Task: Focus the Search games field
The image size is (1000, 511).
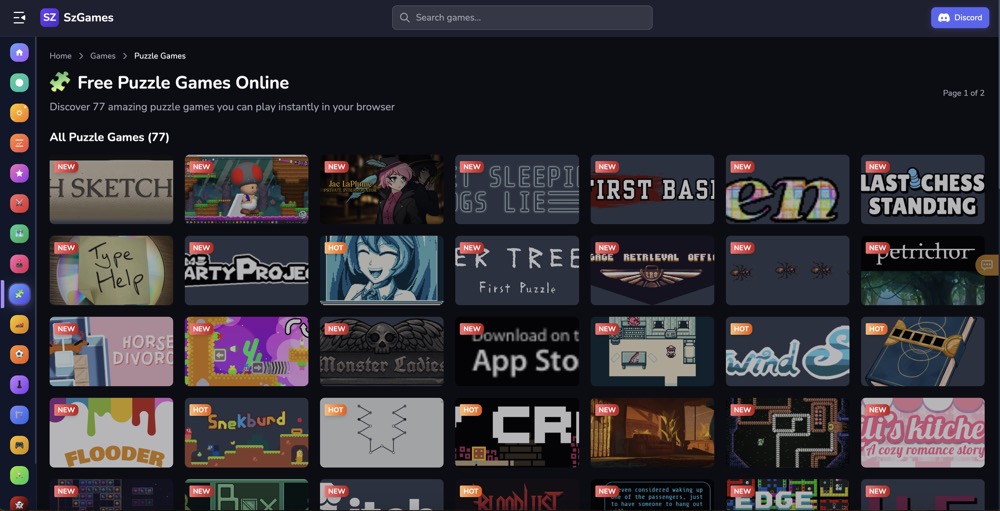Action: tap(522, 18)
